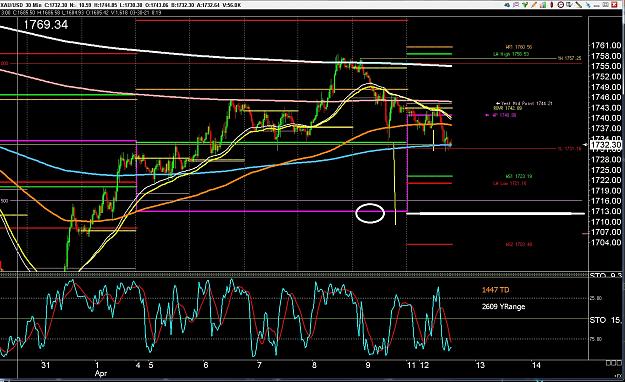The width and height of the screenshot is (625, 382).
Task: Click the red LN Low level label
Action: click(x=510, y=183)
